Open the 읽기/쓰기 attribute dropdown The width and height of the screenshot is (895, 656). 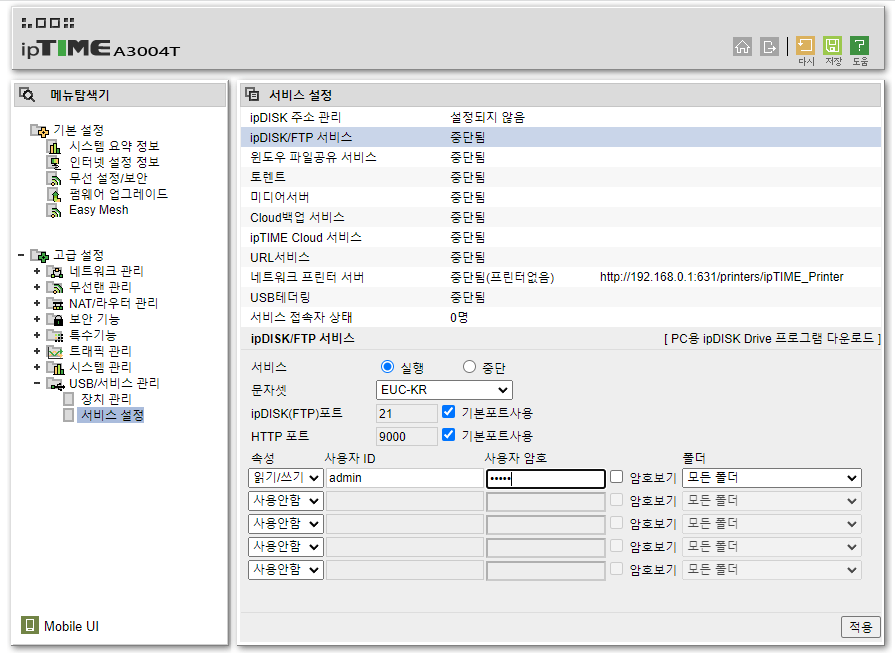285,478
